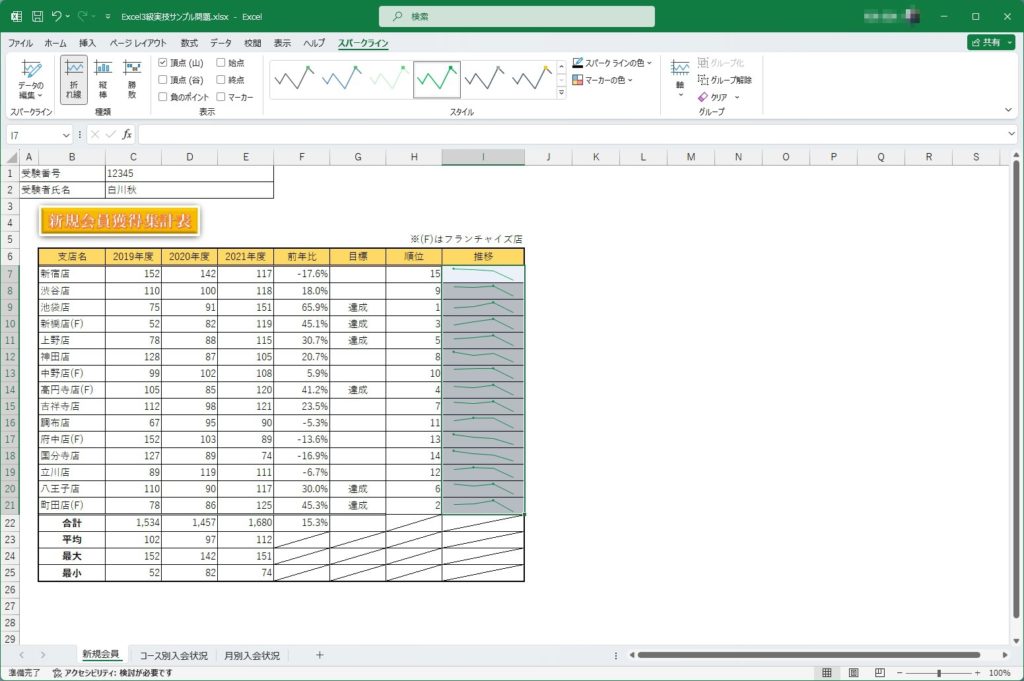Click the 共有 share button

(x=990, y=43)
